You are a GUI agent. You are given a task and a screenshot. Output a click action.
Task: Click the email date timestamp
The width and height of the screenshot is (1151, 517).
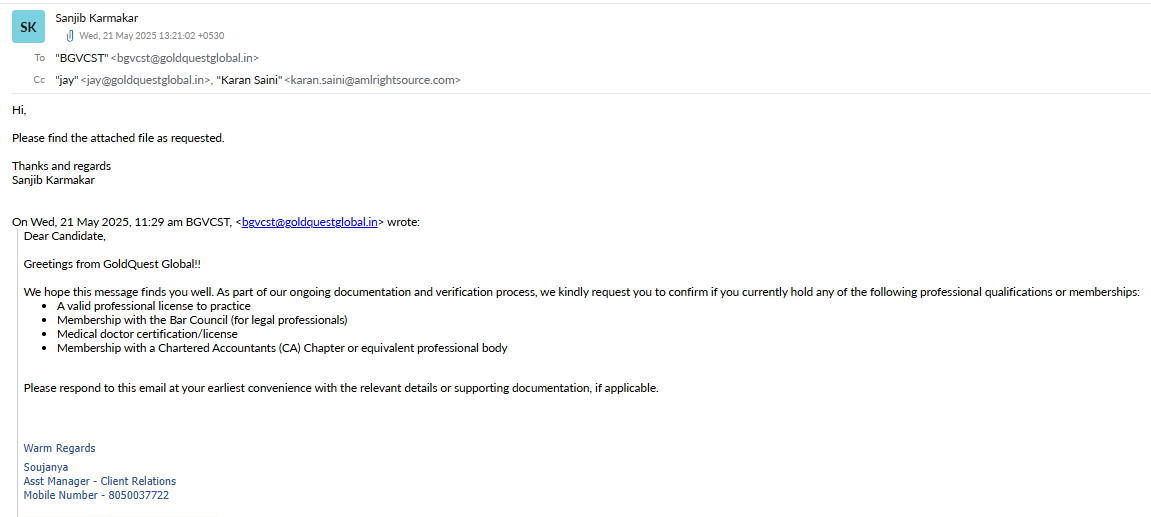click(x=152, y=36)
